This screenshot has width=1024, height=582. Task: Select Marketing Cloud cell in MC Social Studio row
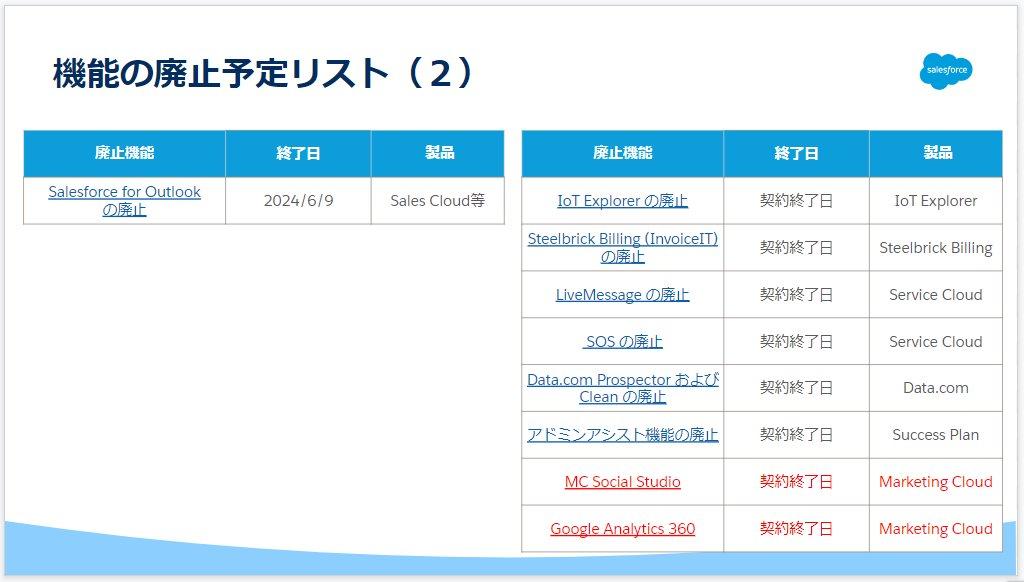tap(936, 482)
